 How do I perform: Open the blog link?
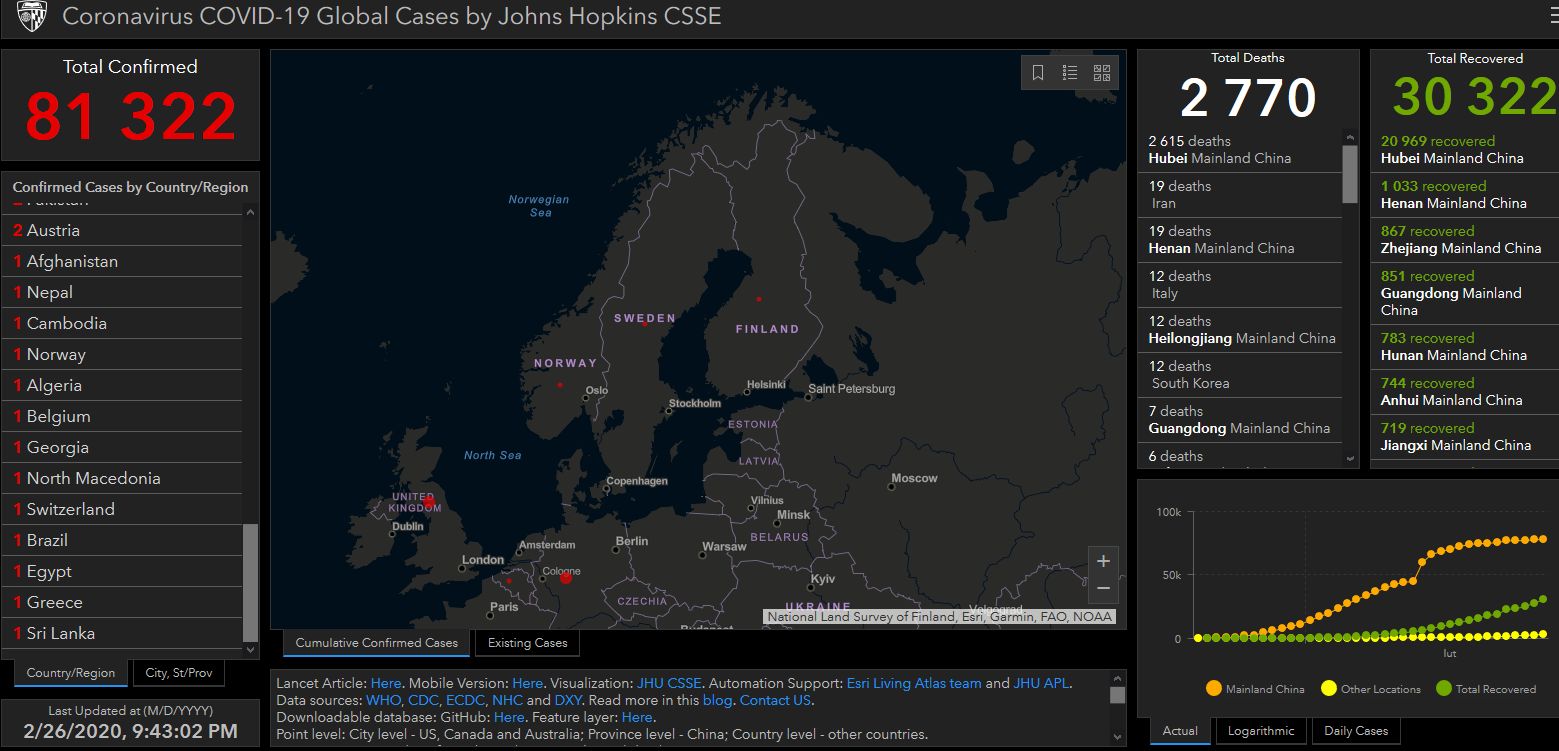(717, 700)
